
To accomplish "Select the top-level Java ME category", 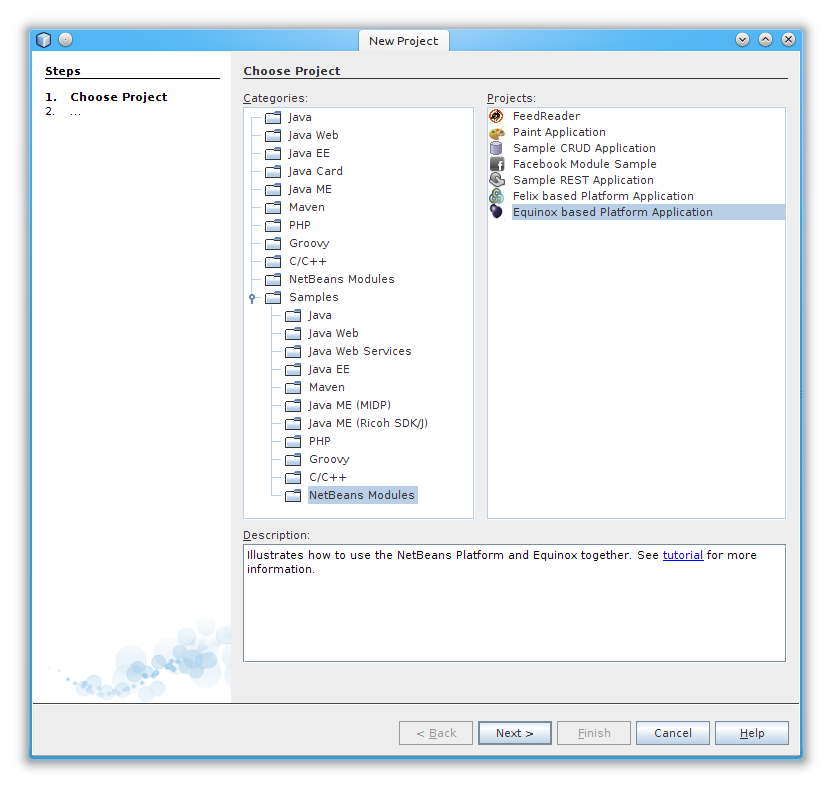I will 310,189.
